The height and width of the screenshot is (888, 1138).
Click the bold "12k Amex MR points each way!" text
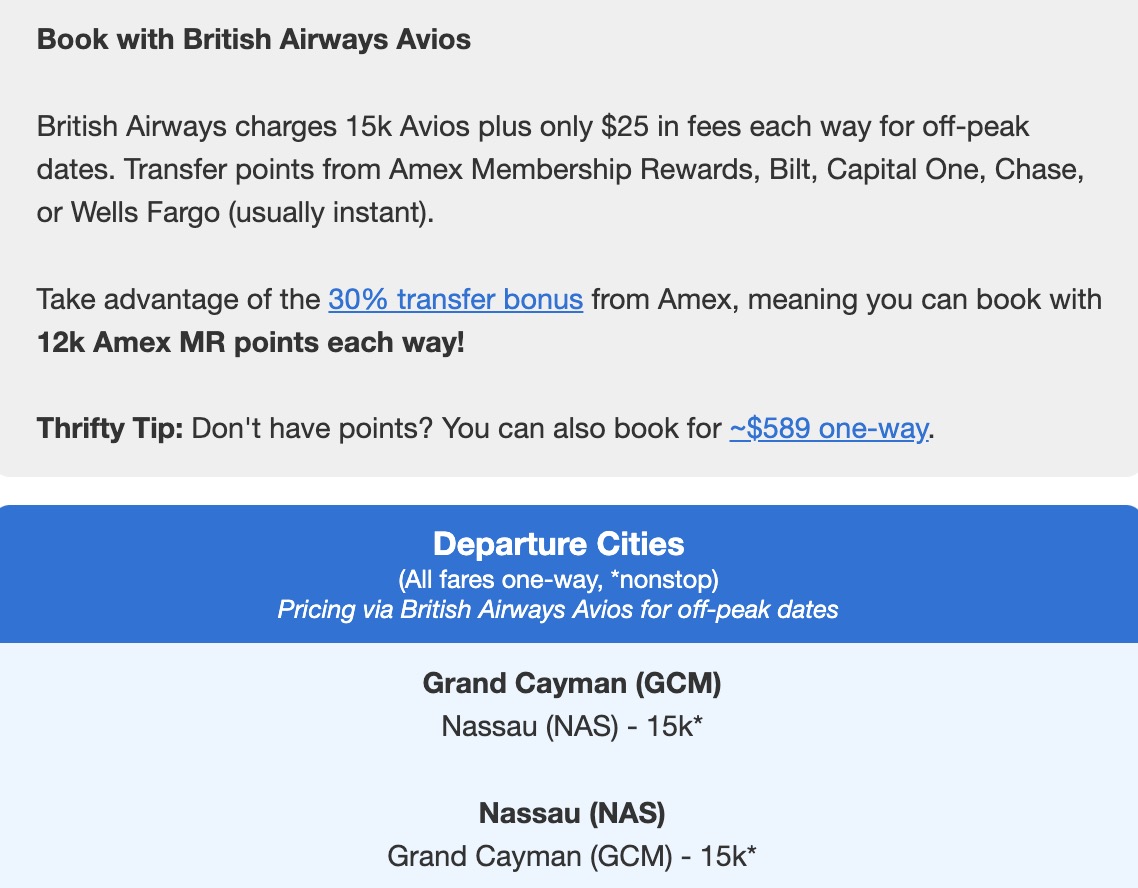[251, 343]
